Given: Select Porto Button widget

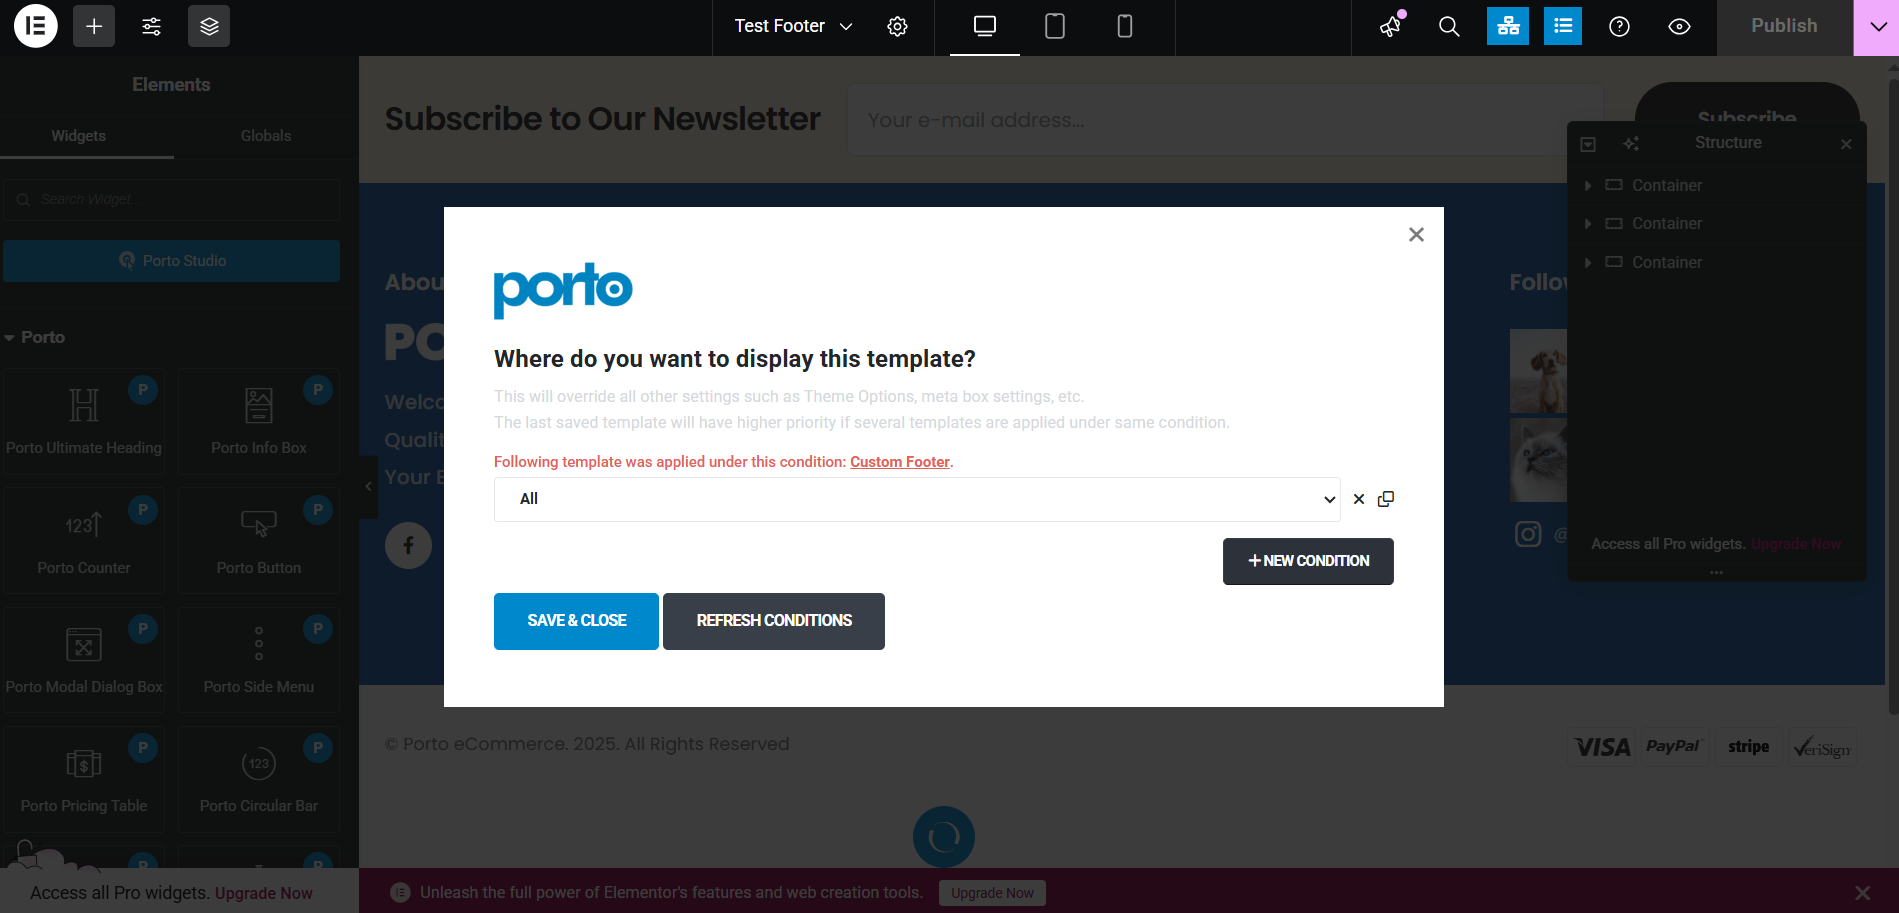Looking at the screenshot, I should point(259,540).
